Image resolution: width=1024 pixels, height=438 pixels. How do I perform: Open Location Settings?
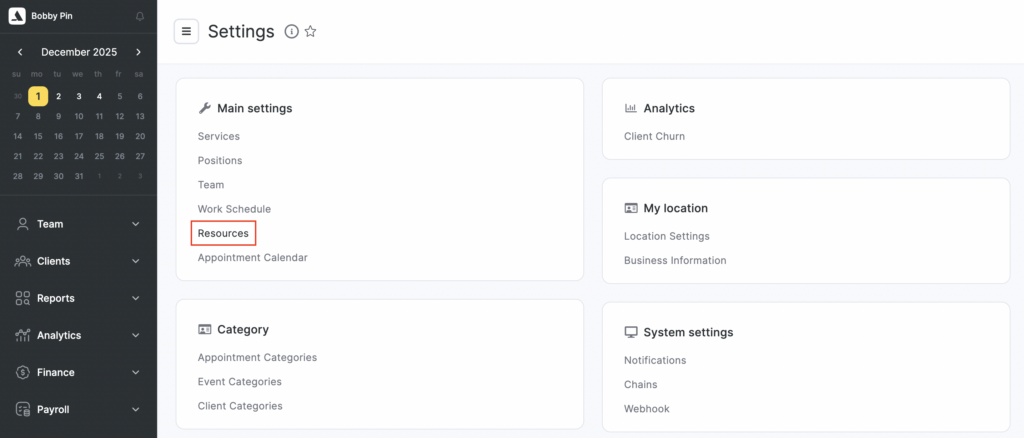point(666,236)
